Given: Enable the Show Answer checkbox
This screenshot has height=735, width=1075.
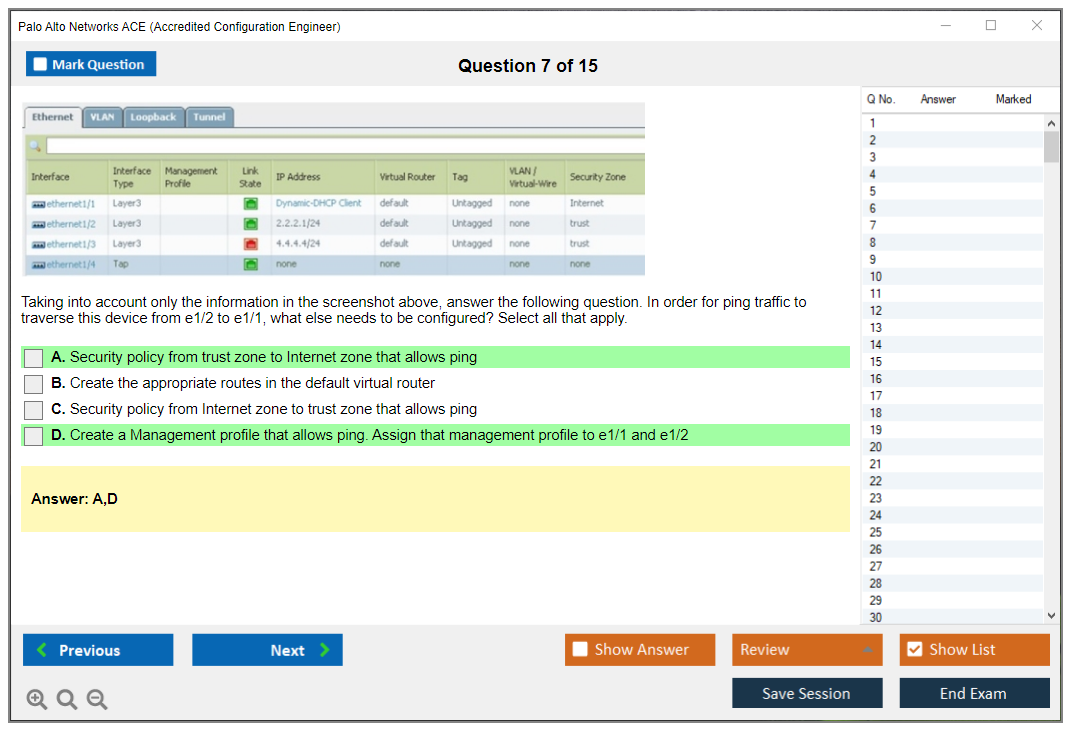Looking at the screenshot, I should 580,650.
